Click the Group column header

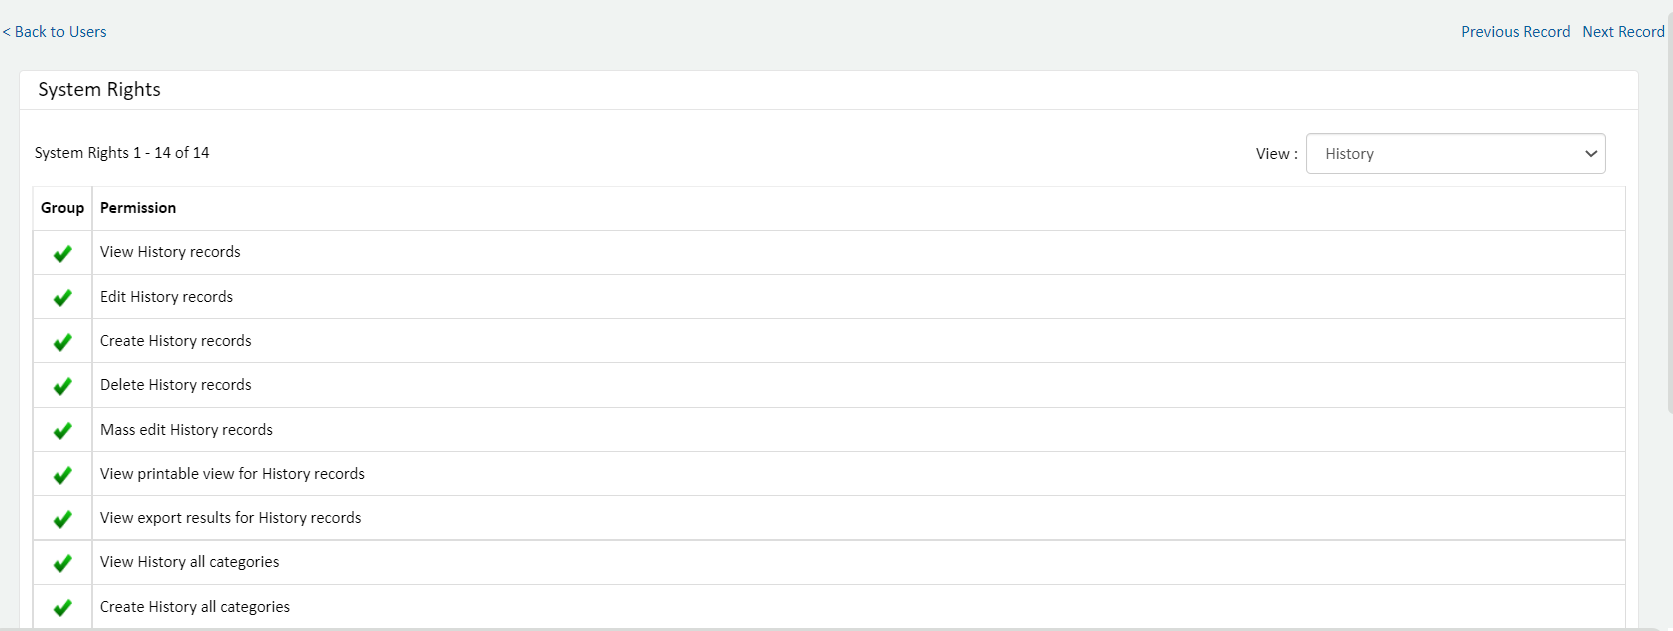coord(62,208)
